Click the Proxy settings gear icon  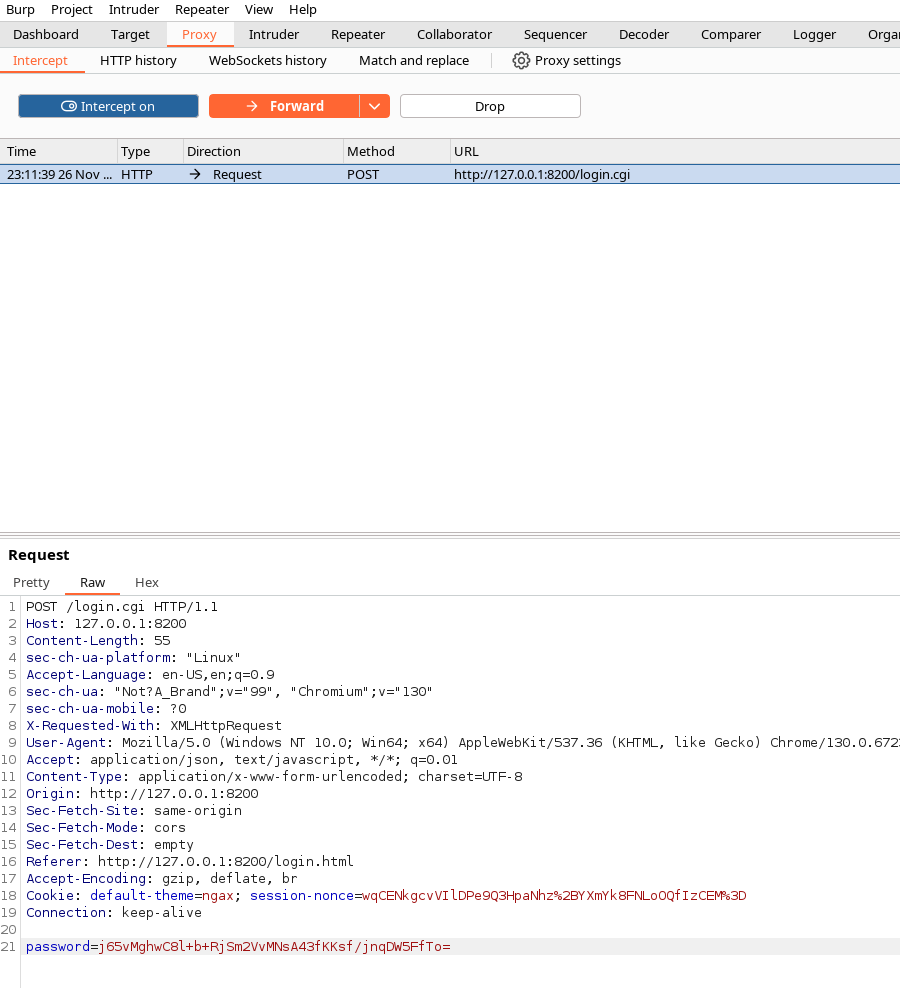click(x=521, y=60)
